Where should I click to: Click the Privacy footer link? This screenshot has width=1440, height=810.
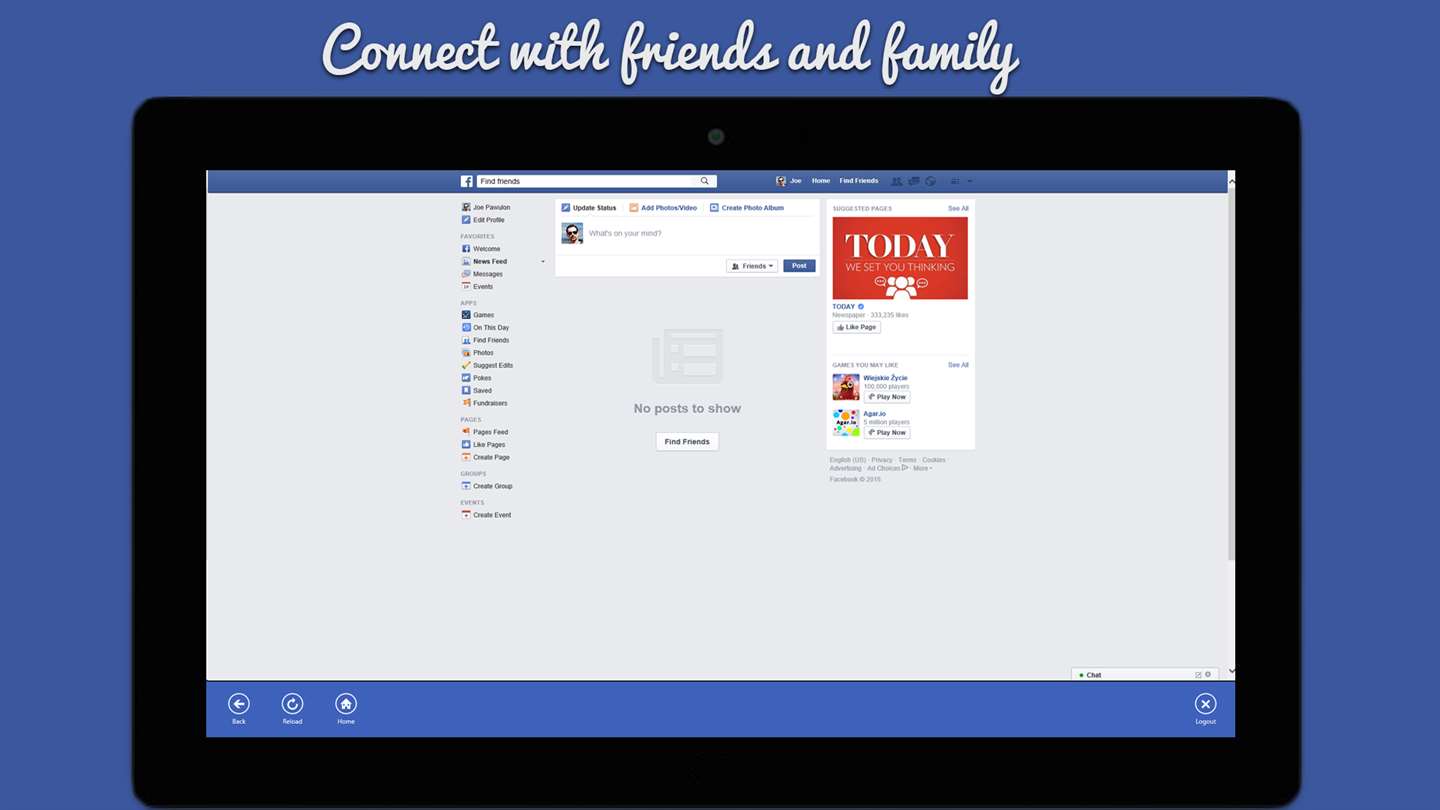pyautogui.click(x=882, y=460)
